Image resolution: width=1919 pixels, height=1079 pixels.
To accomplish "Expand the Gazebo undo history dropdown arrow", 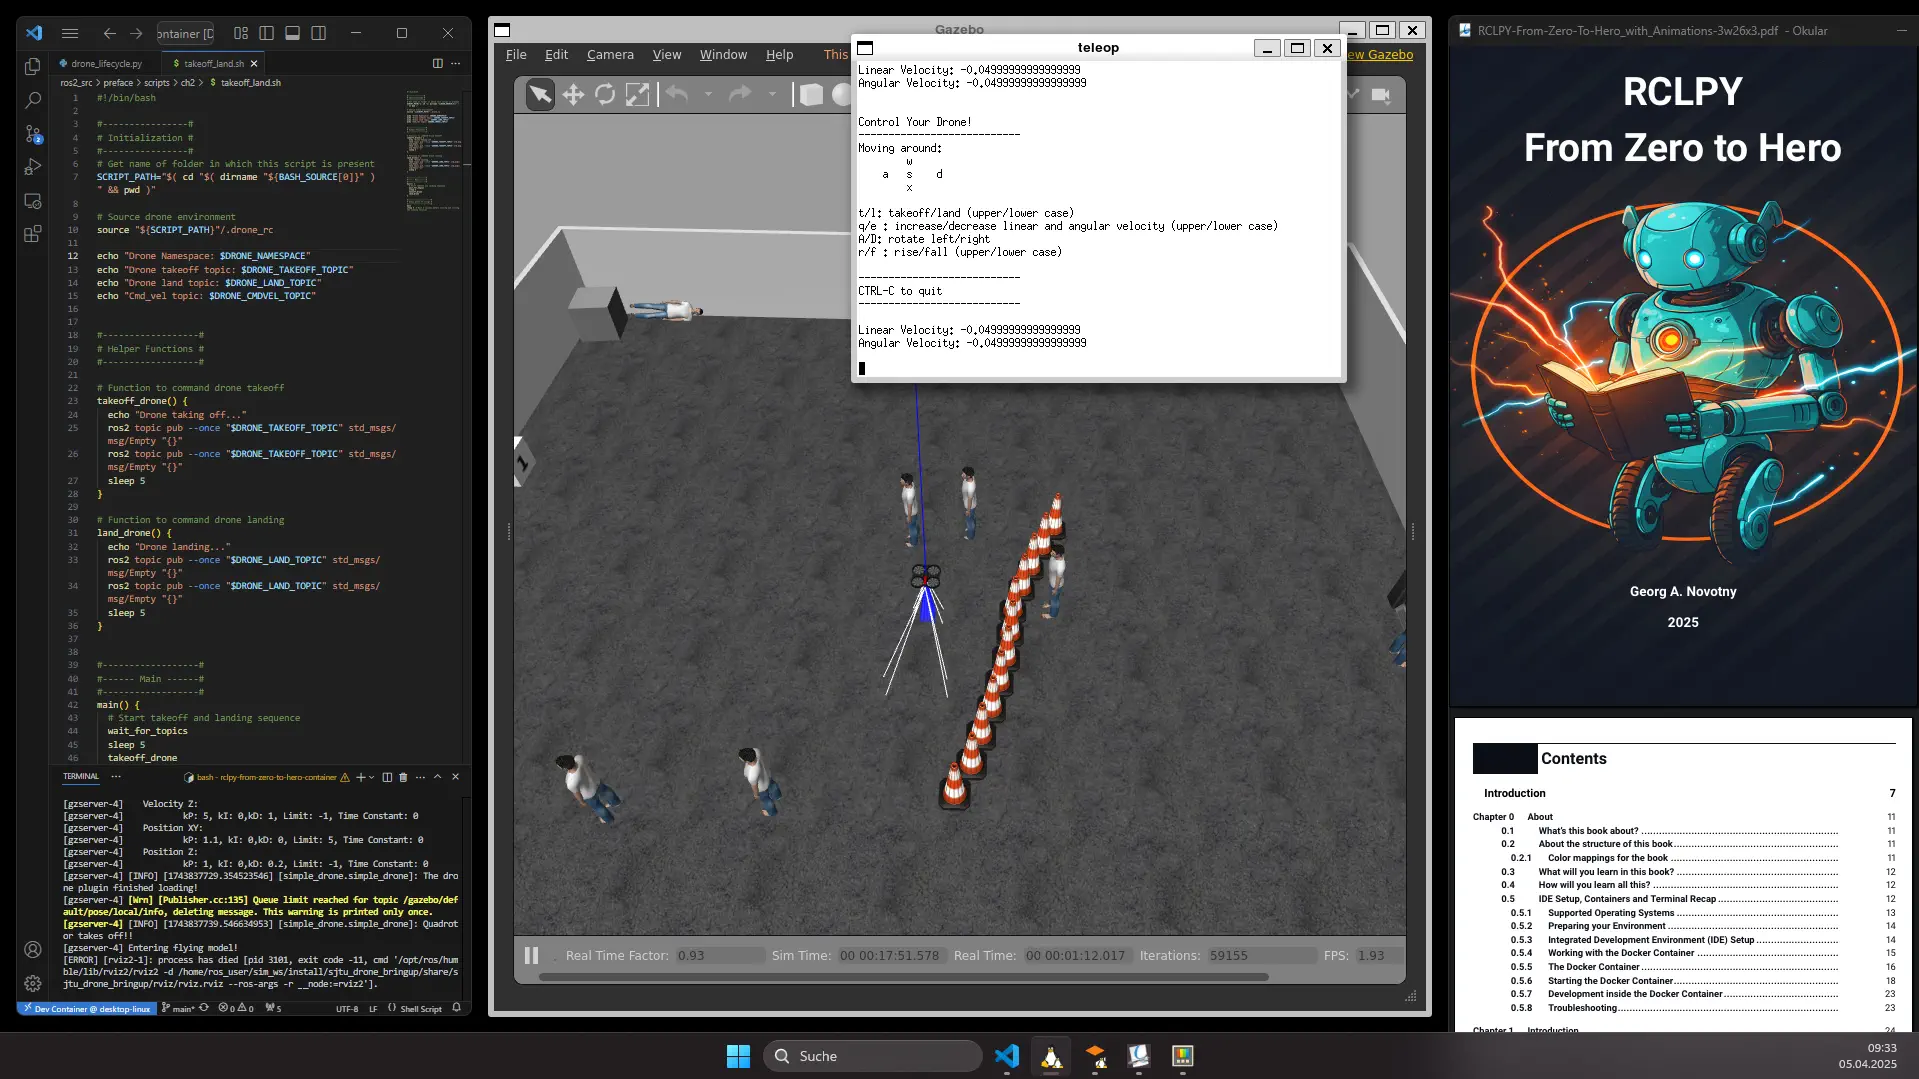I will point(708,95).
